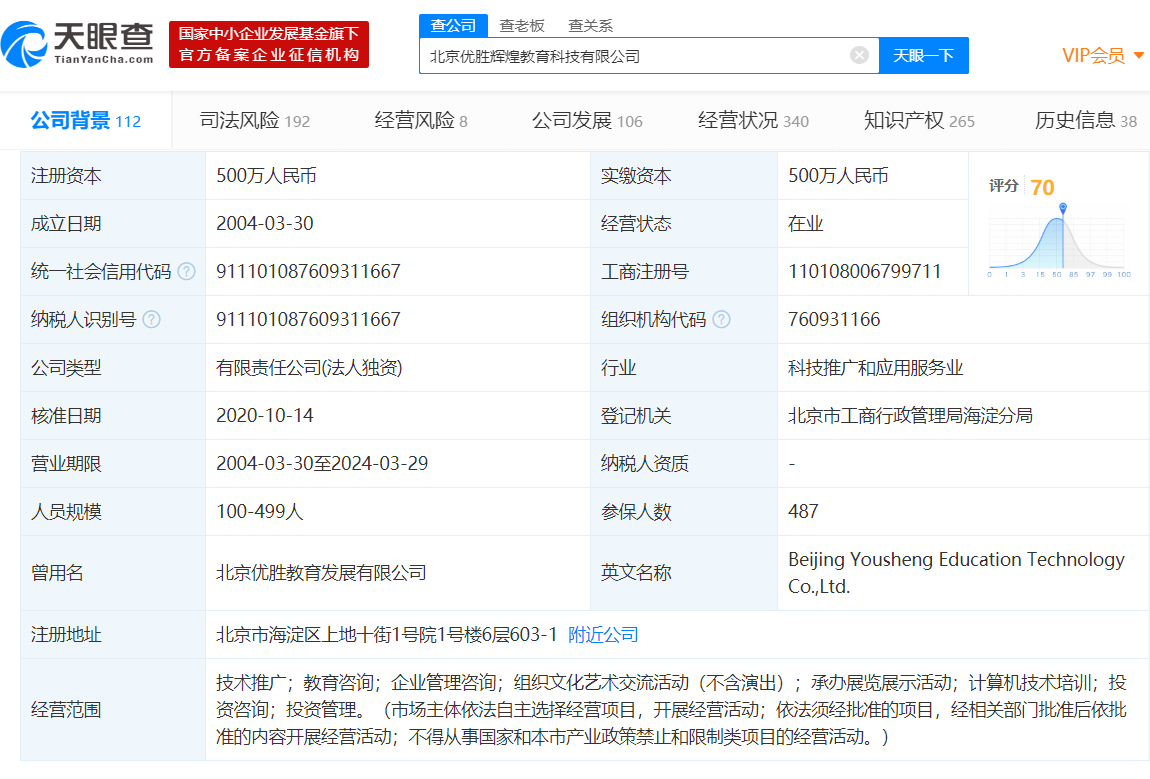The image size is (1150, 779).
Task: Open the help icon beside 纳税人识别号
Action: pyautogui.click(x=150, y=319)
